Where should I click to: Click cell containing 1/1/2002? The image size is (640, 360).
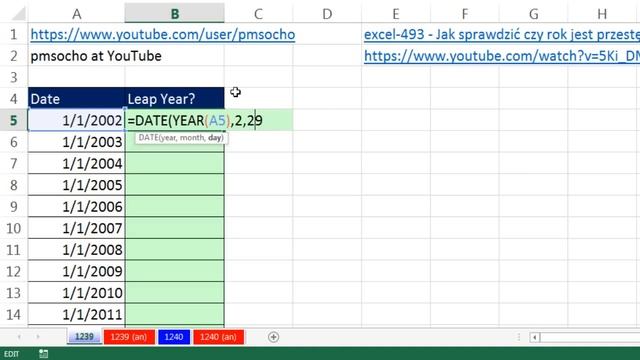pyautogui.click(x=76, y=120)
